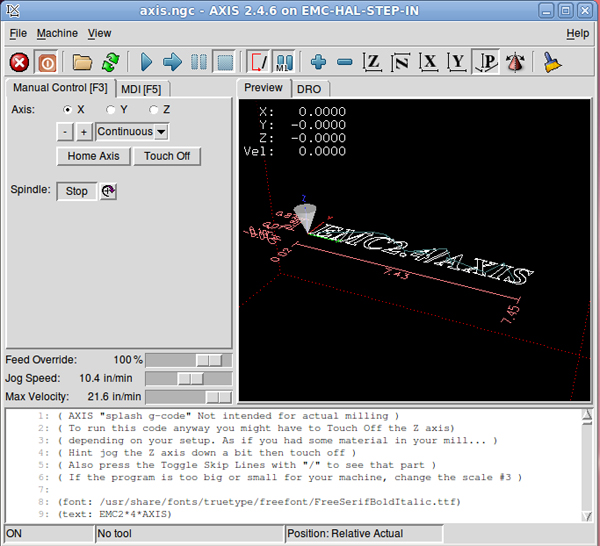This screenshot has height=546, width=600.
Task: Switch to the MDI [F5] tab
Action: point(143,88)
